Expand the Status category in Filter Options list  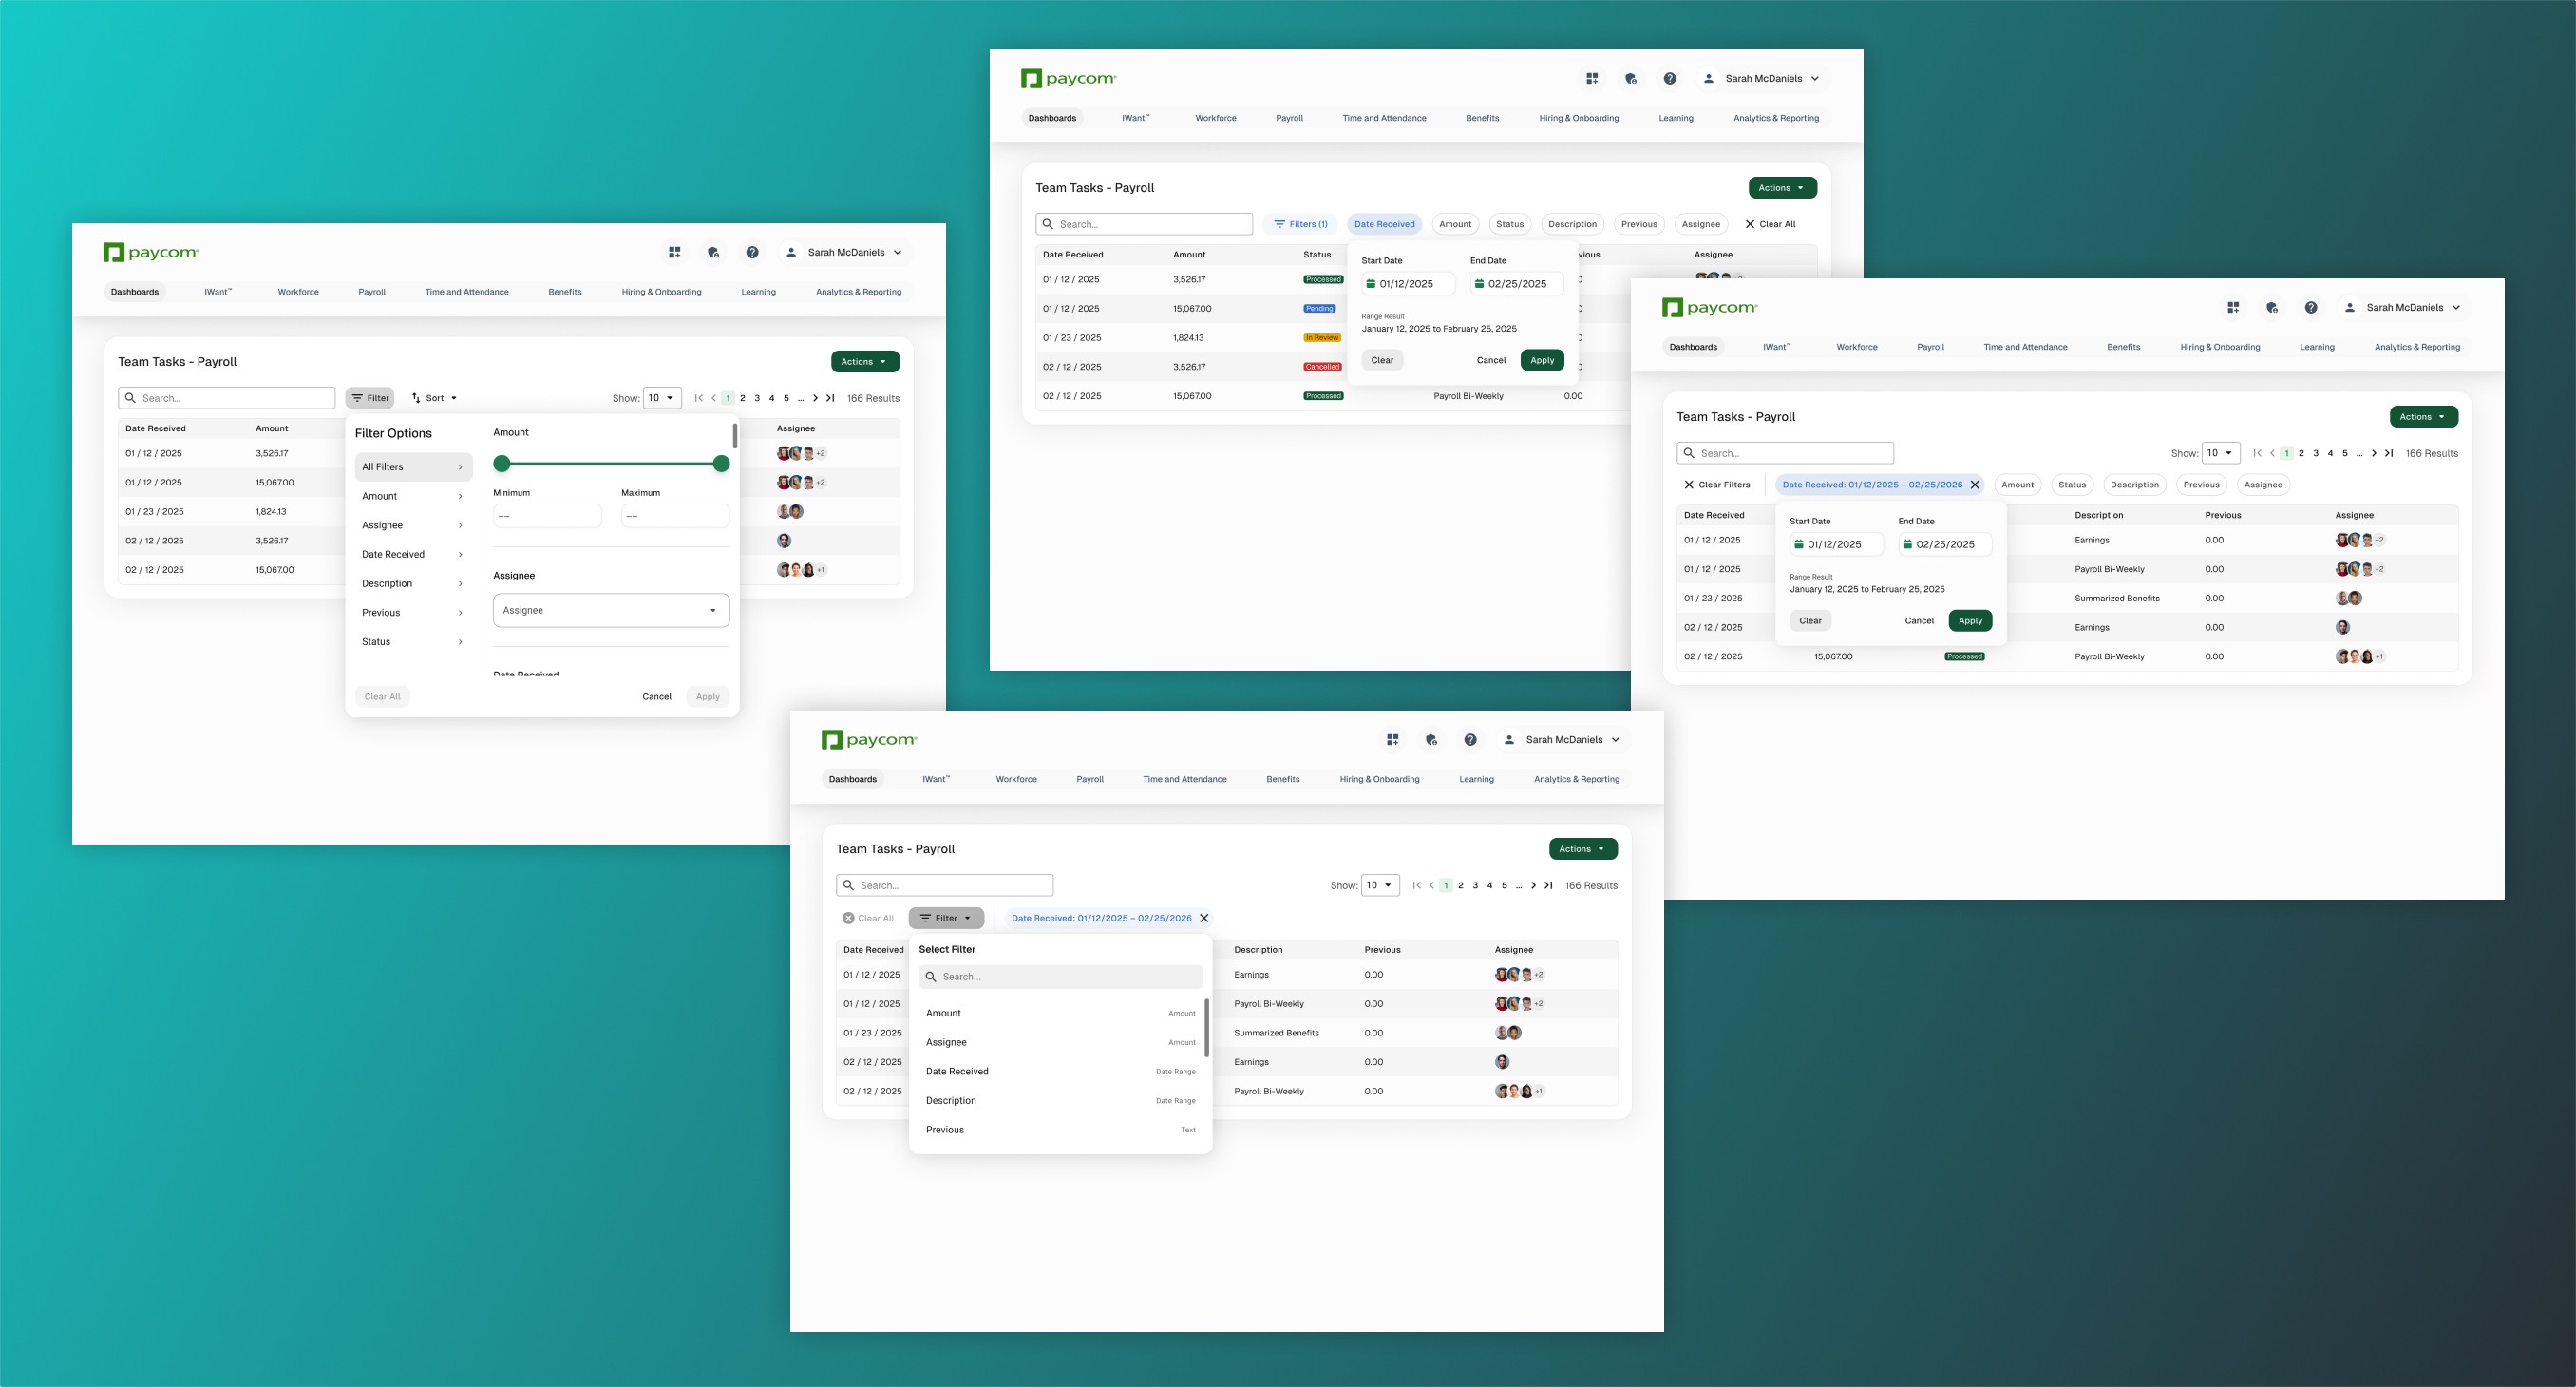(x=413, y=642)
